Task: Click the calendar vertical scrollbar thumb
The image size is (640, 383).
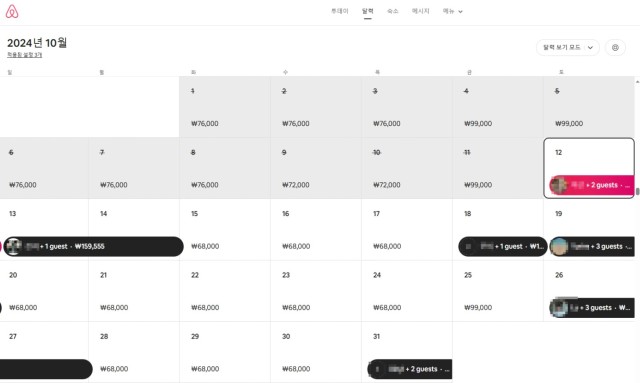Action: click(637, 191)
